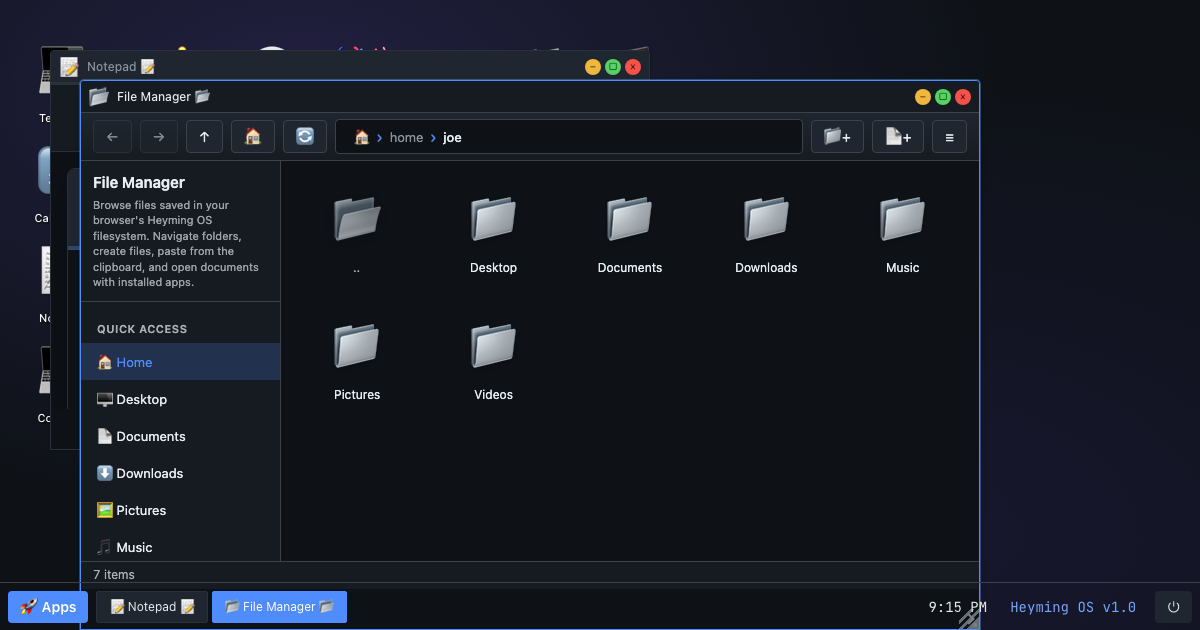Go up one directory with up arrow

coord(204,137)
